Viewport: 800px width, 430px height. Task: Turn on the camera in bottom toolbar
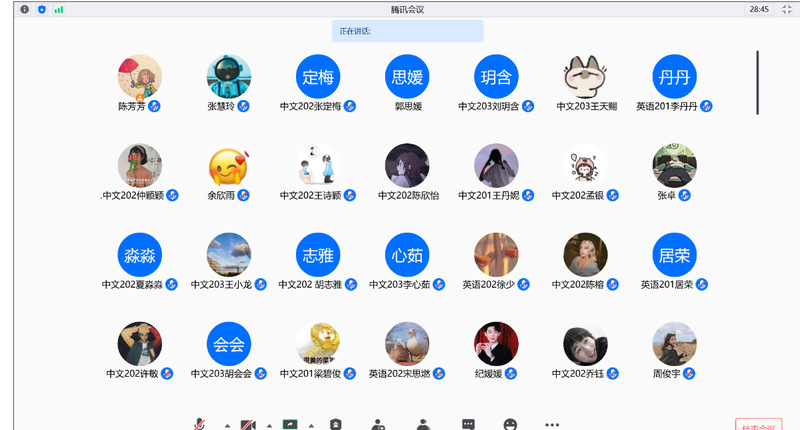(247, 424)
